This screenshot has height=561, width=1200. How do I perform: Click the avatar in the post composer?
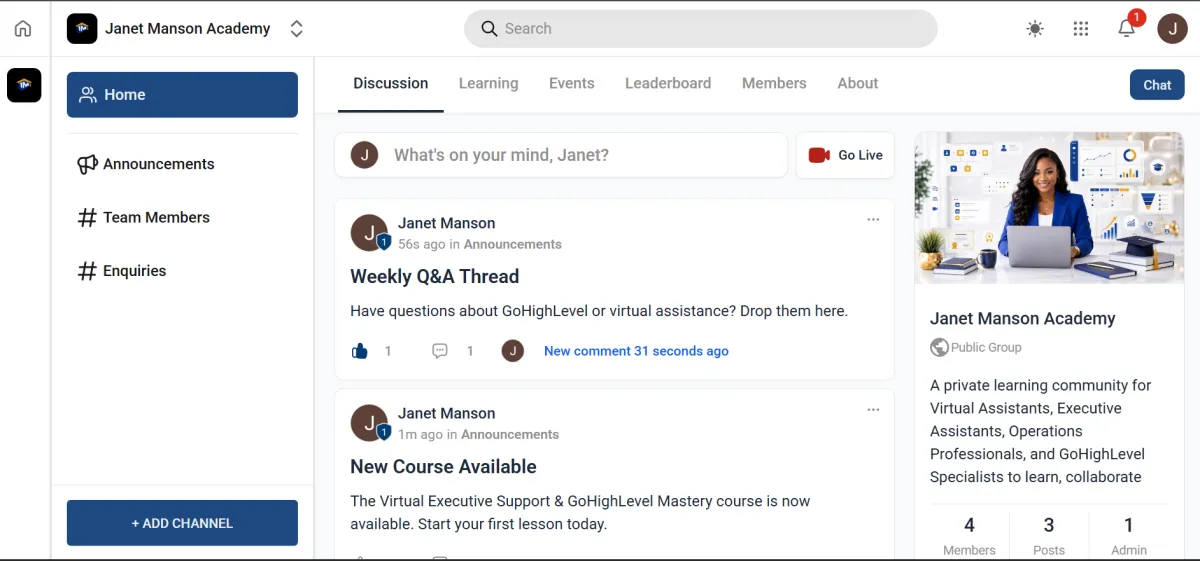(x=364, y=155)
